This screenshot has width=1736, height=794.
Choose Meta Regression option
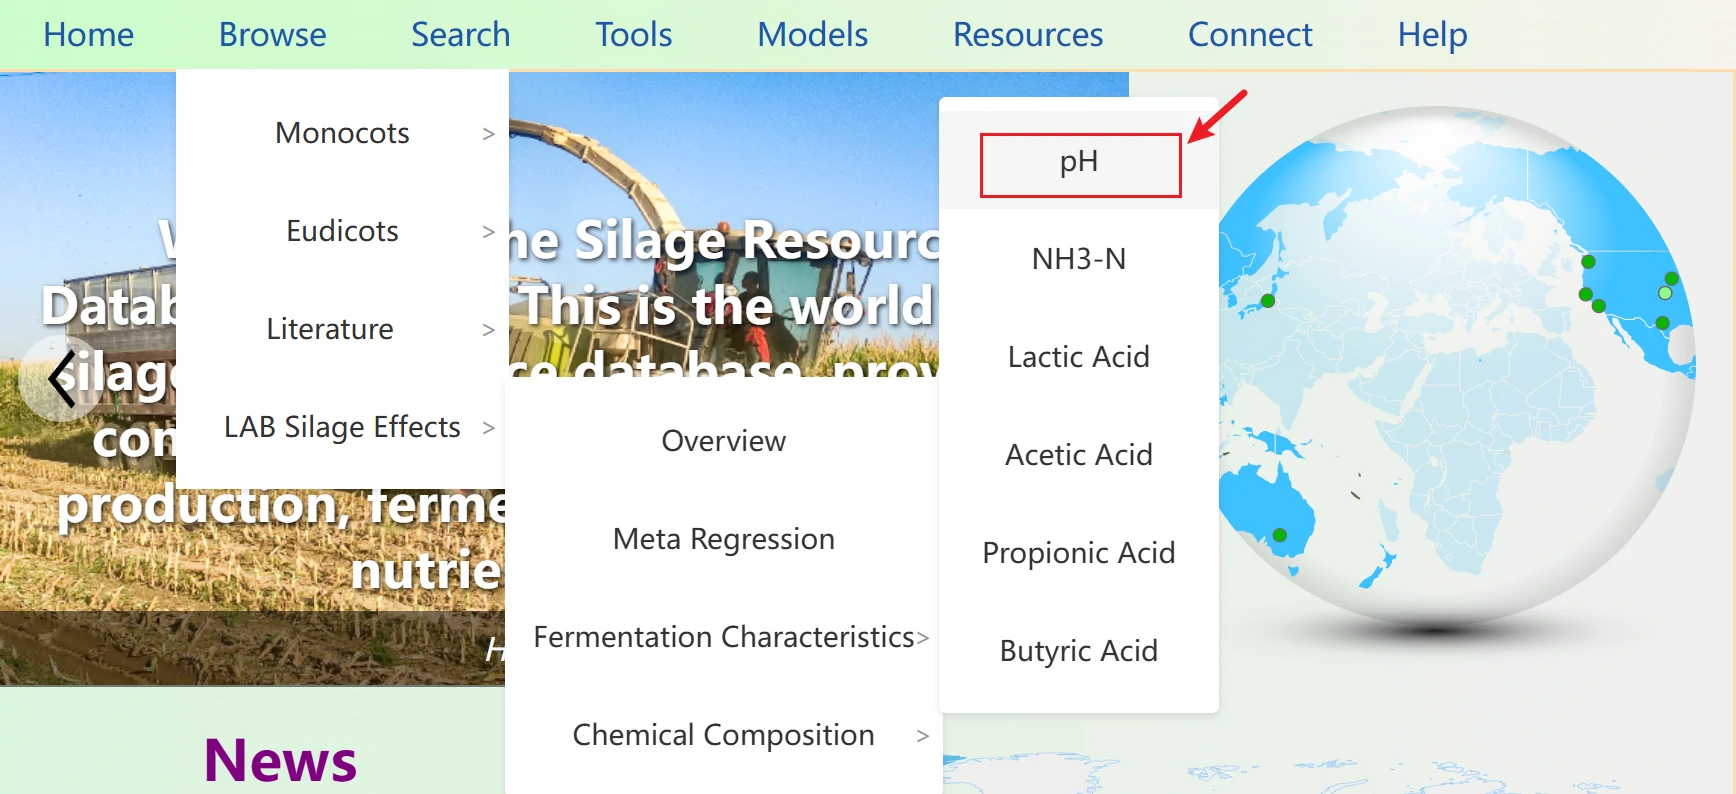point(723,540)
